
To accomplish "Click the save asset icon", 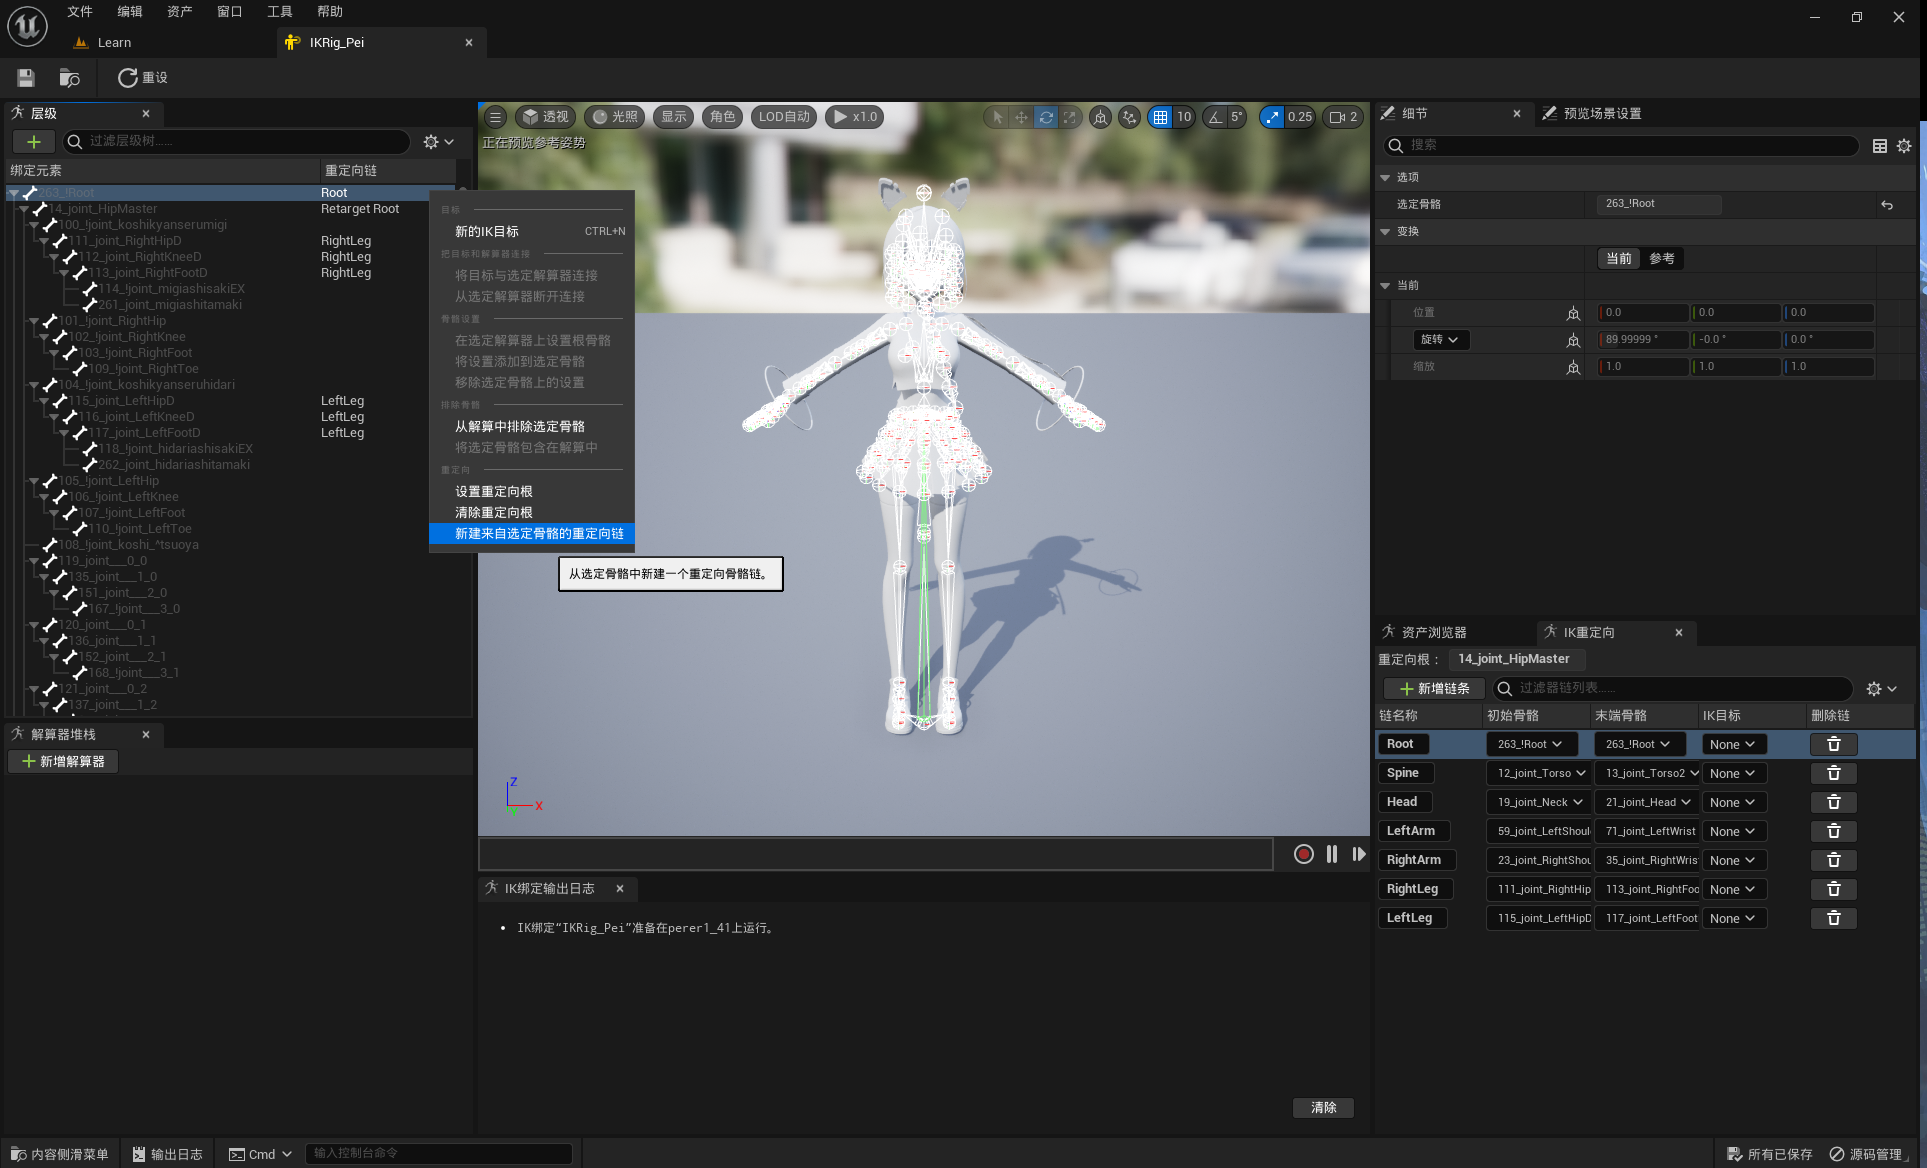I will coord(26,78).
